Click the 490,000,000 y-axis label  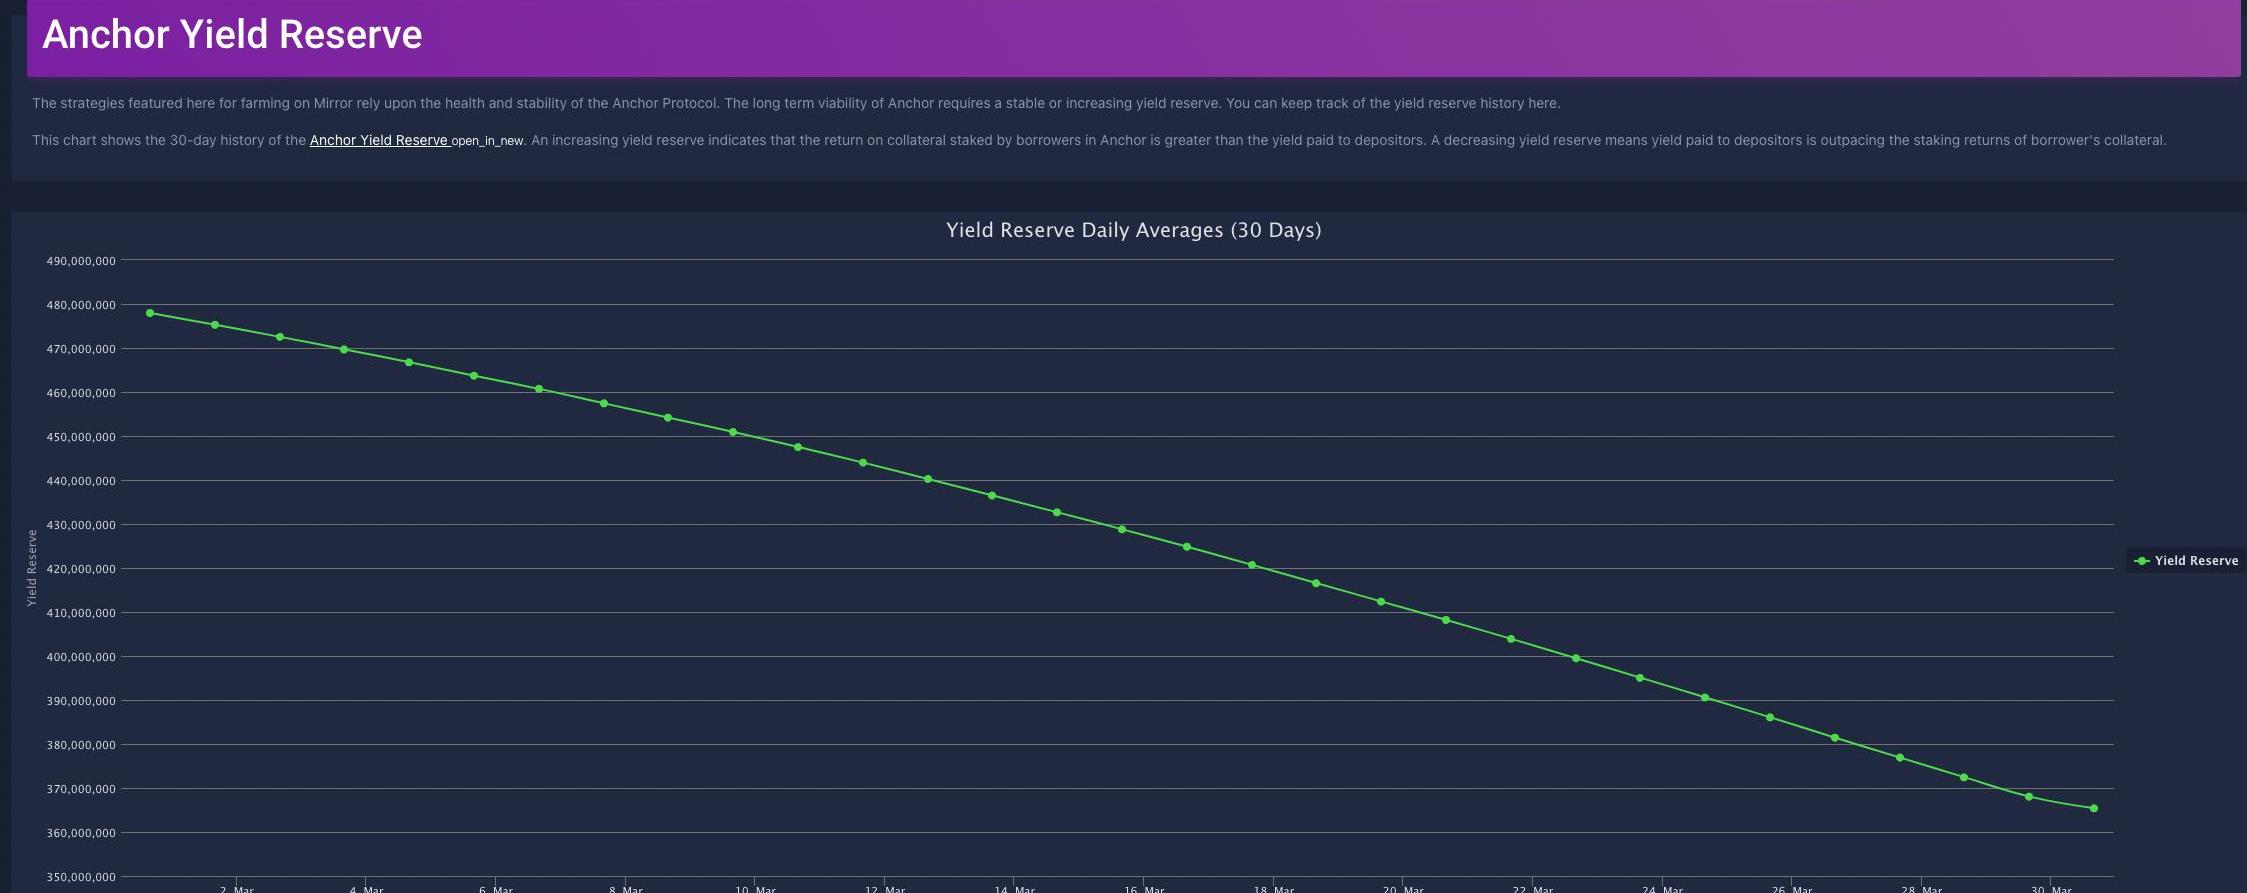coord(81,261)
